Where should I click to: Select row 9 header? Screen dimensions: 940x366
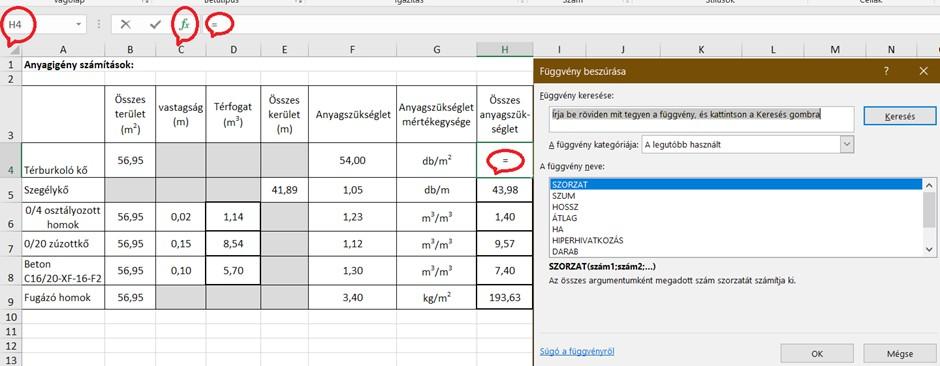coord(10,297)
